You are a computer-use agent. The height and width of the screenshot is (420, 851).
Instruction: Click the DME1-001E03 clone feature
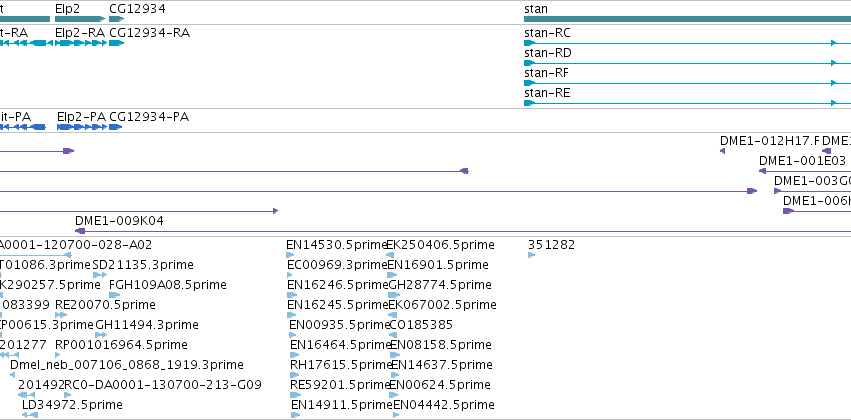(x=805, y=171)
